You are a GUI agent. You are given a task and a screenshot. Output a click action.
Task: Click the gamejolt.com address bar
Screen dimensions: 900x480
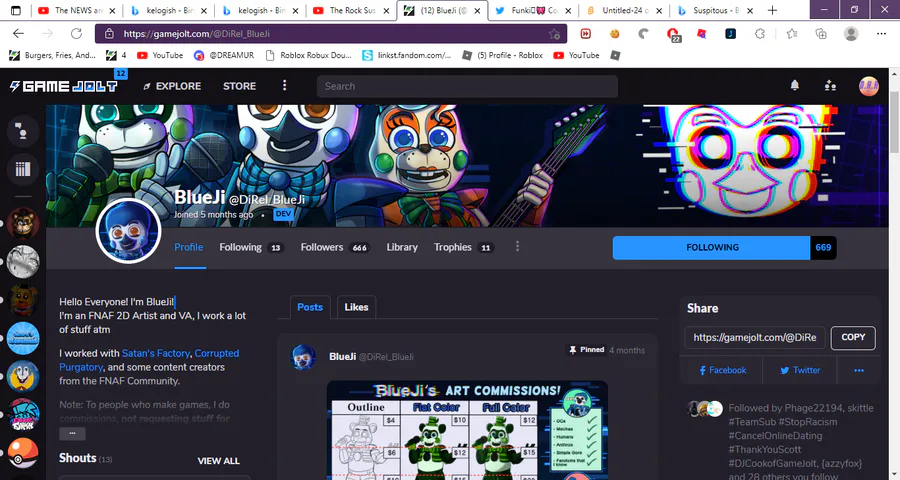tap(331, 34)
